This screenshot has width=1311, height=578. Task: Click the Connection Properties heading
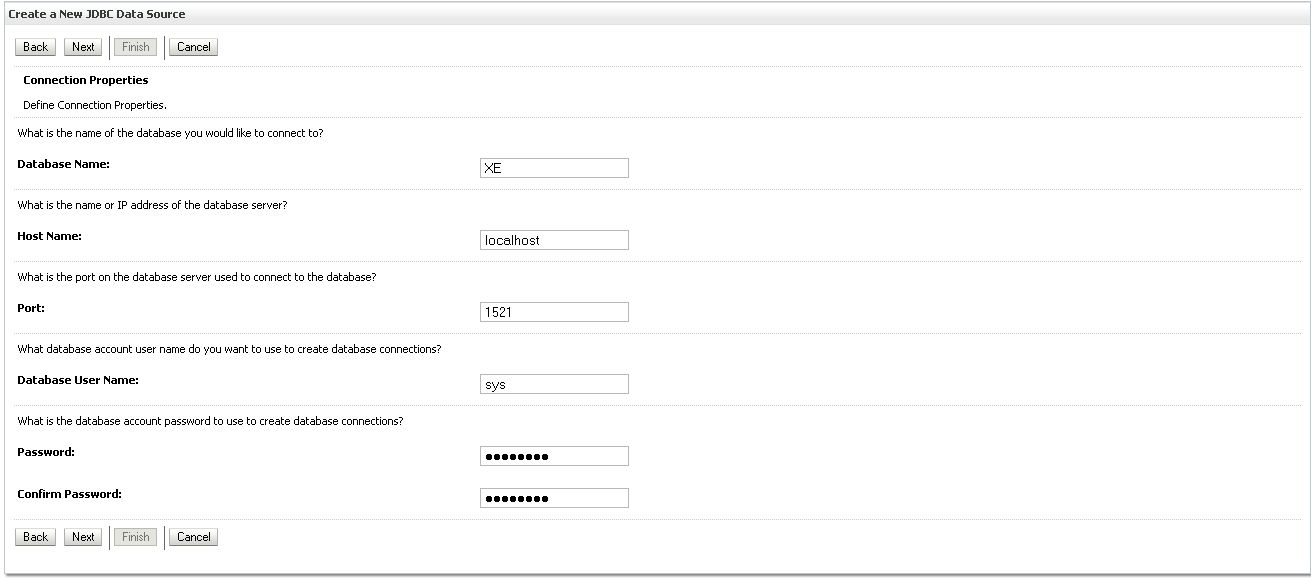tap(85, 80)
